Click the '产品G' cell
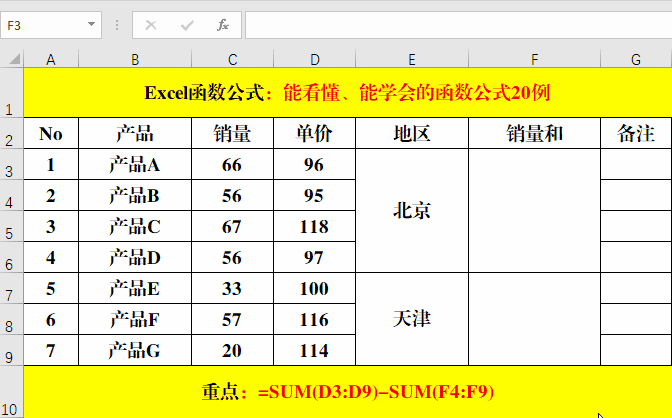Image resolution: width=672 pixels, height=418 pixels. click(135, 350)
